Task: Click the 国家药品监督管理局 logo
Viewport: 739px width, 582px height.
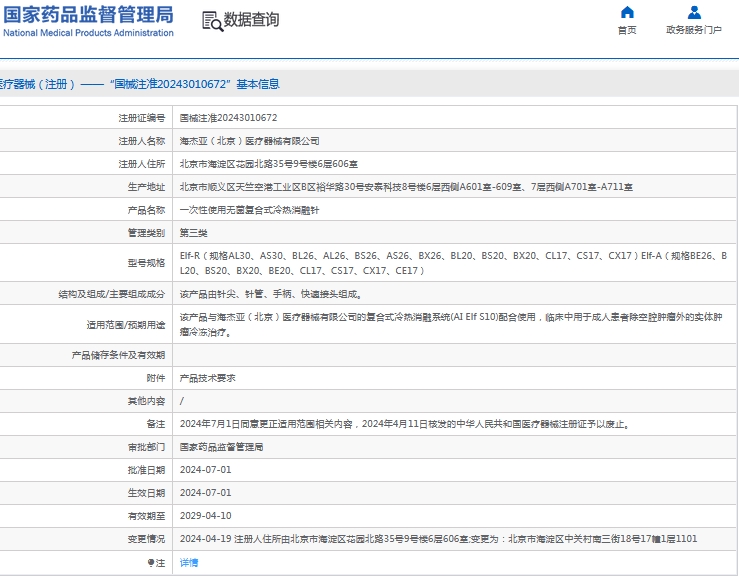Action: click(88, 21)
